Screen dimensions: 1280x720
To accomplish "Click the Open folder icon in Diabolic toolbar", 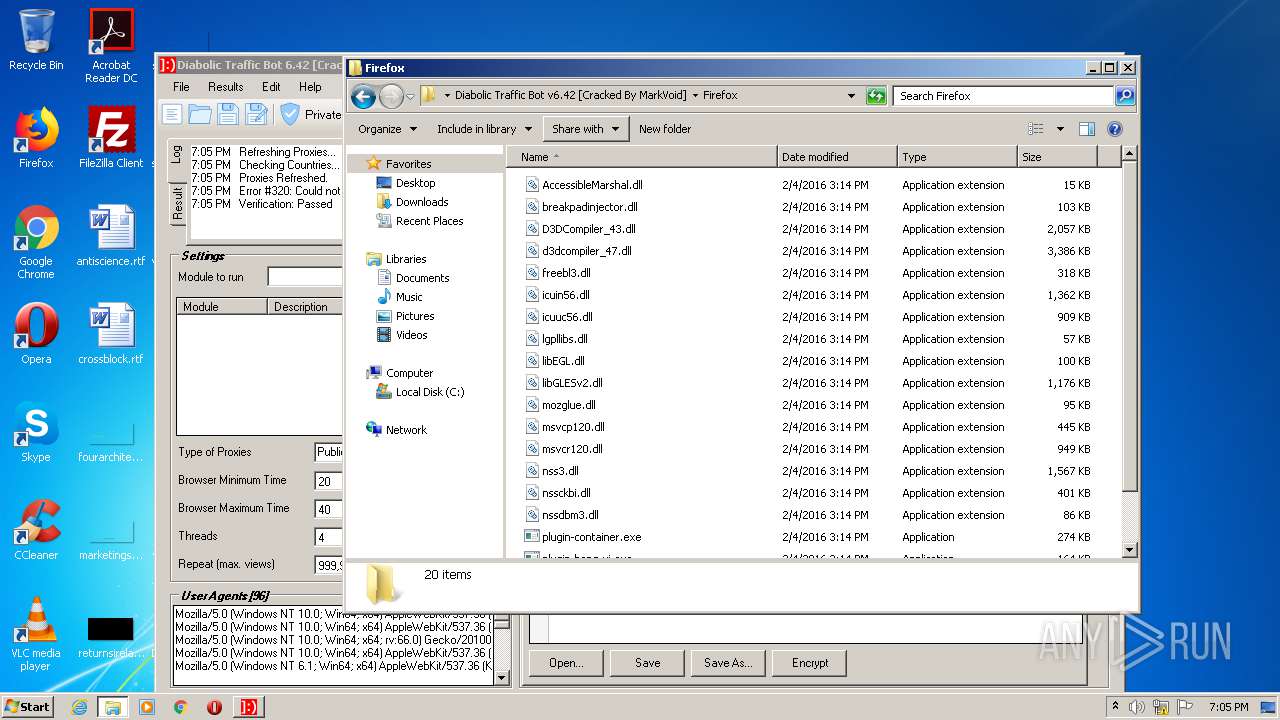I will click(x=200, y=114).
